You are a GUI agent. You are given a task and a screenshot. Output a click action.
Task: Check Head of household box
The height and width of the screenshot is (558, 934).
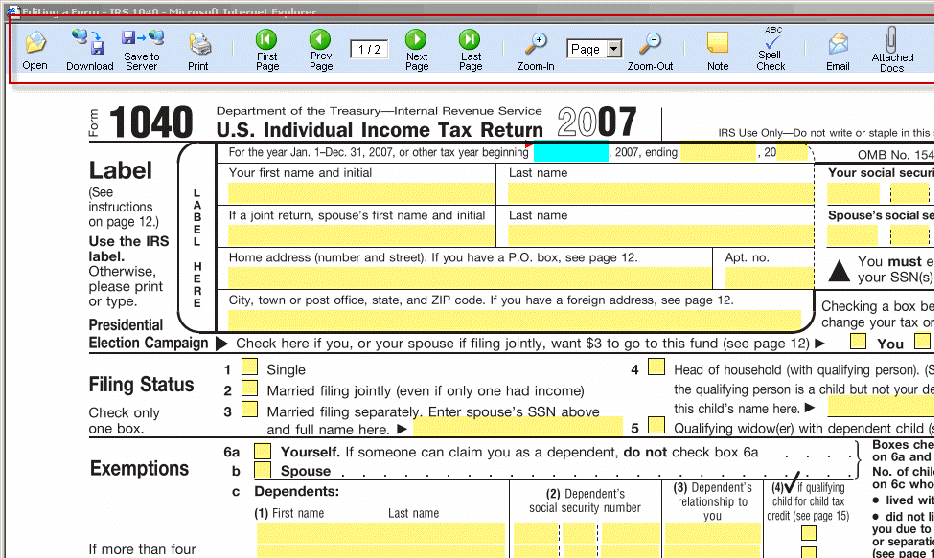point(656,366)
